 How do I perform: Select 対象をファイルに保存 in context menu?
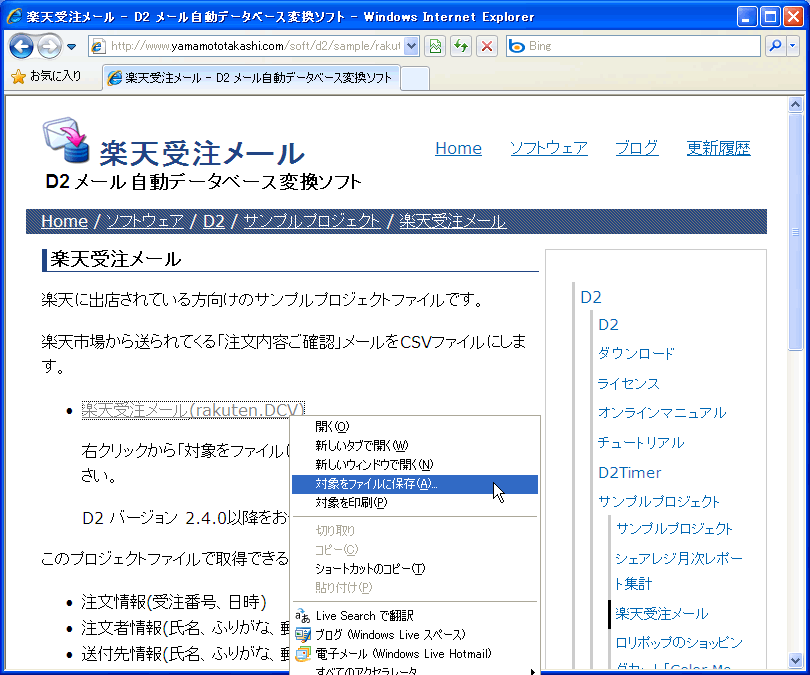coord(376,484)
